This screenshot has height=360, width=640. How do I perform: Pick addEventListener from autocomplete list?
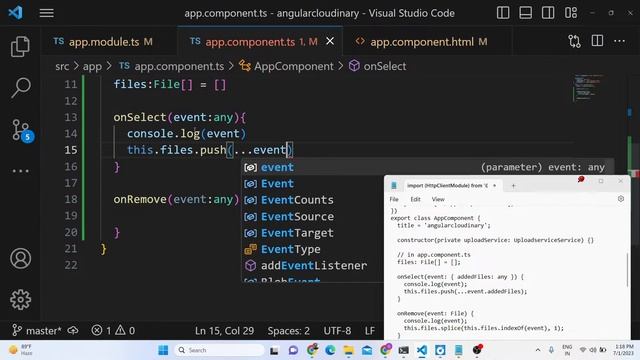pyautogui.click(x=313, y=265)
